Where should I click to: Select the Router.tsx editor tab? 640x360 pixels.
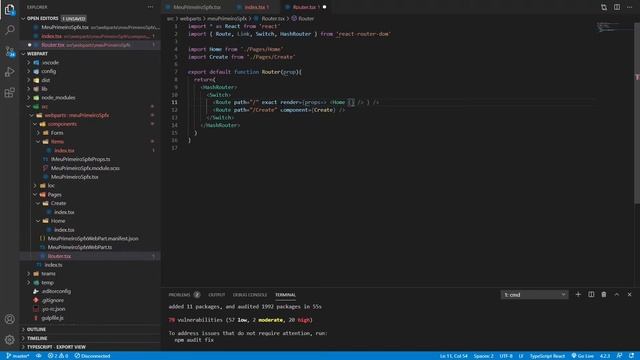click(305, 7)
